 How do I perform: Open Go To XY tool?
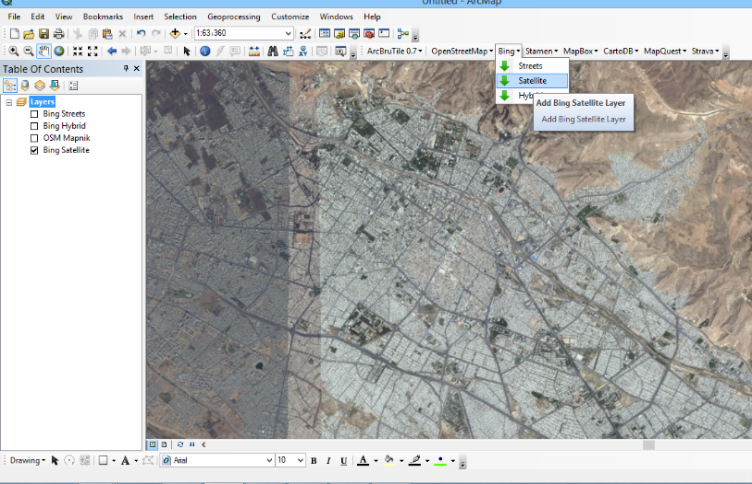(x=303, y=51)
